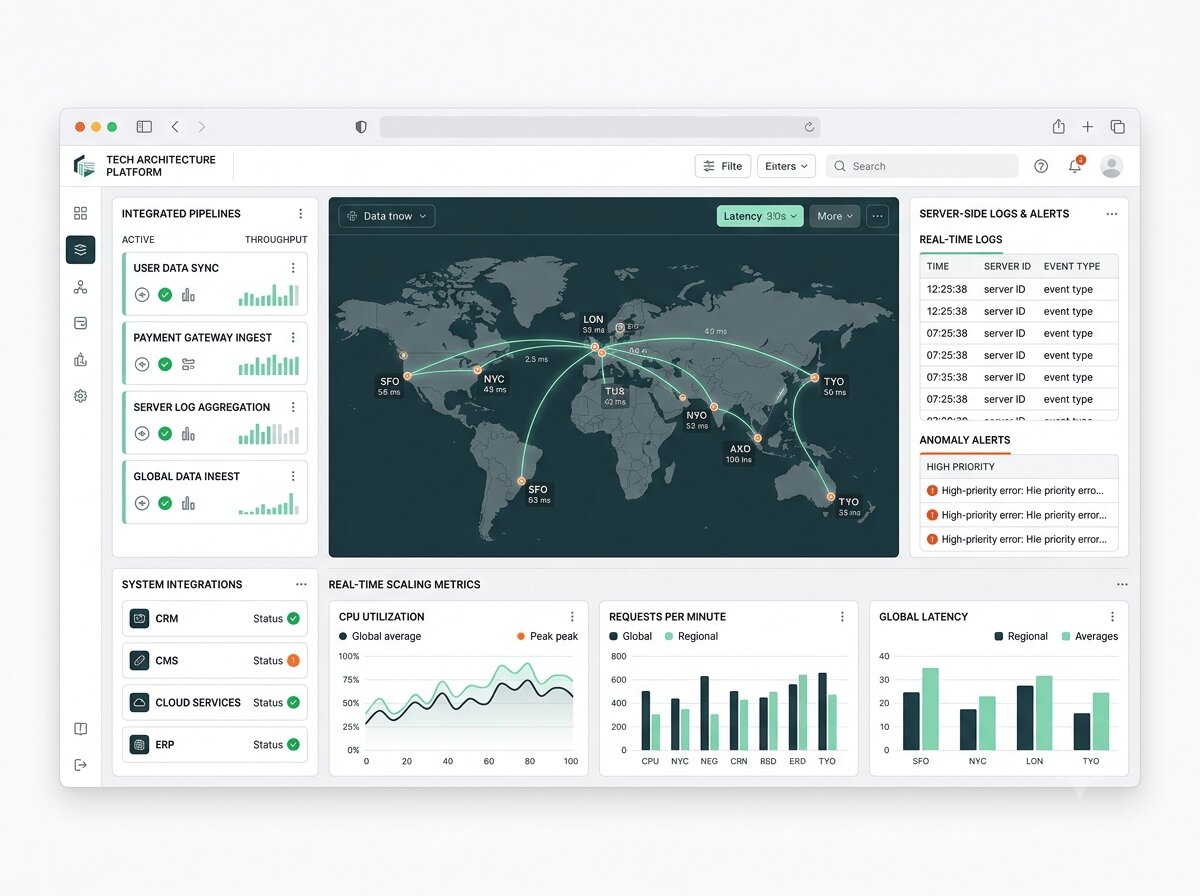This screenshot has height=896, width=1200.
Task: Open the Enters dropdown
Action: [x=787, y=166]
